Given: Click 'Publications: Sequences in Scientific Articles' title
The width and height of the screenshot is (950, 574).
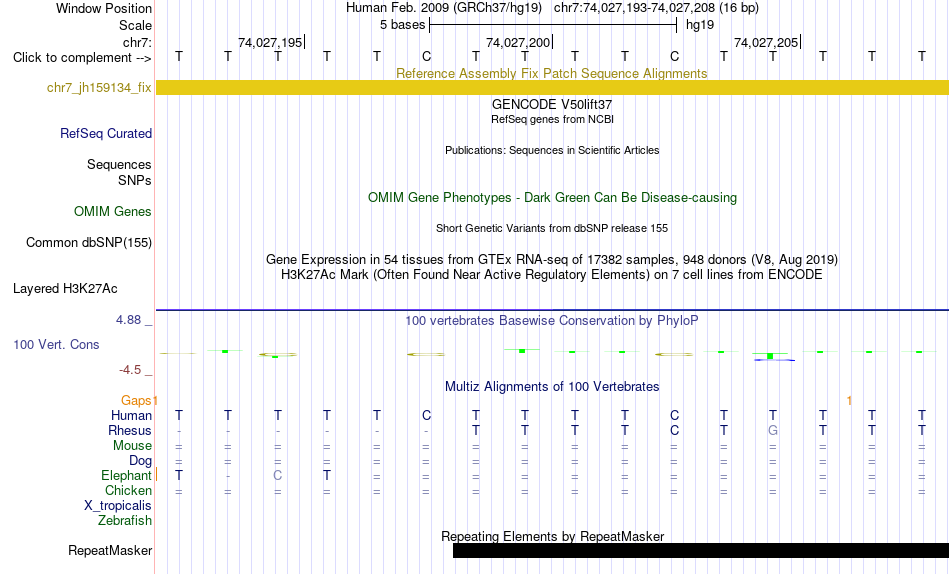Looking at the screenshot, I should tap(552, 150).
